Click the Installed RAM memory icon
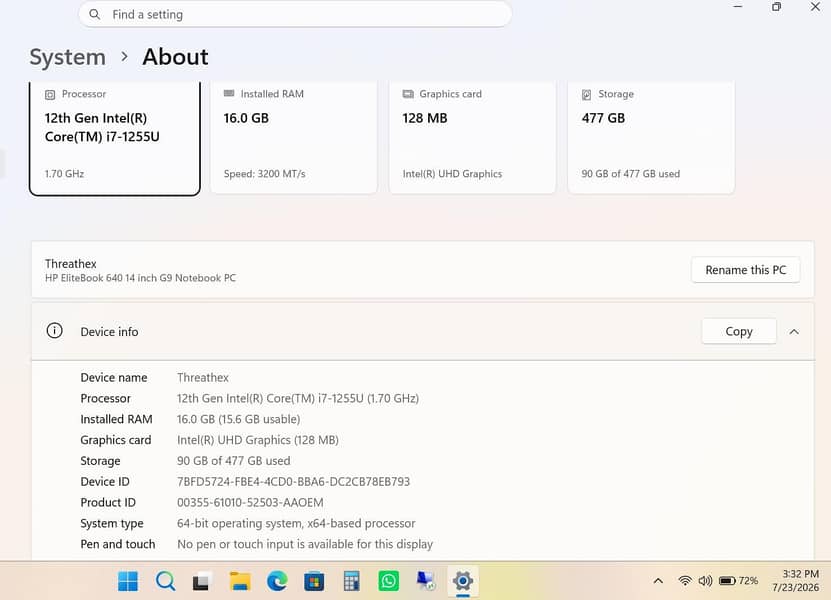831x600 pixels. (x=229, y=94)
